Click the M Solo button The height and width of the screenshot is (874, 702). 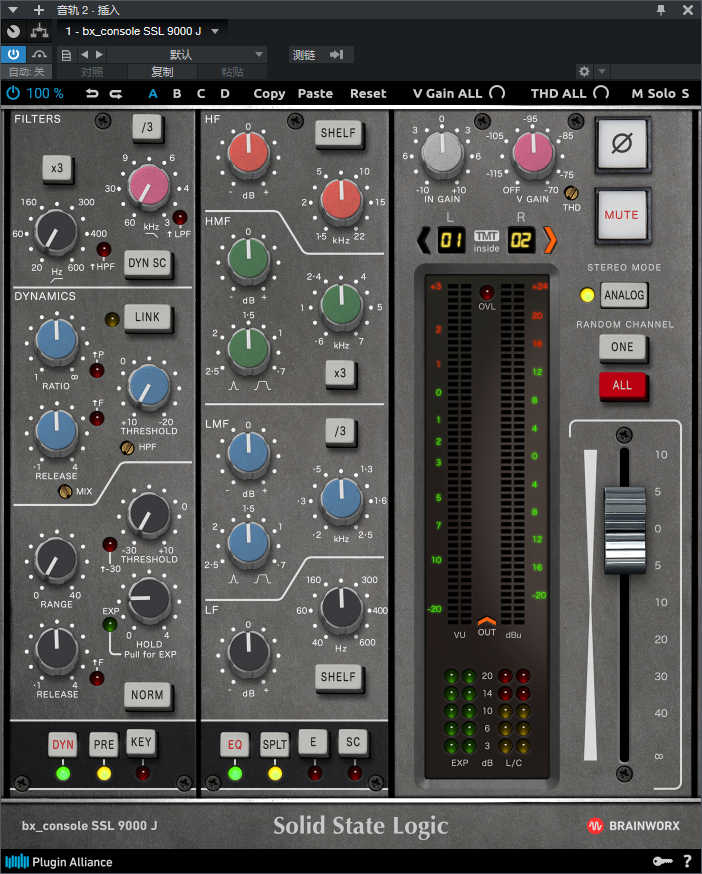click(653, 94)
